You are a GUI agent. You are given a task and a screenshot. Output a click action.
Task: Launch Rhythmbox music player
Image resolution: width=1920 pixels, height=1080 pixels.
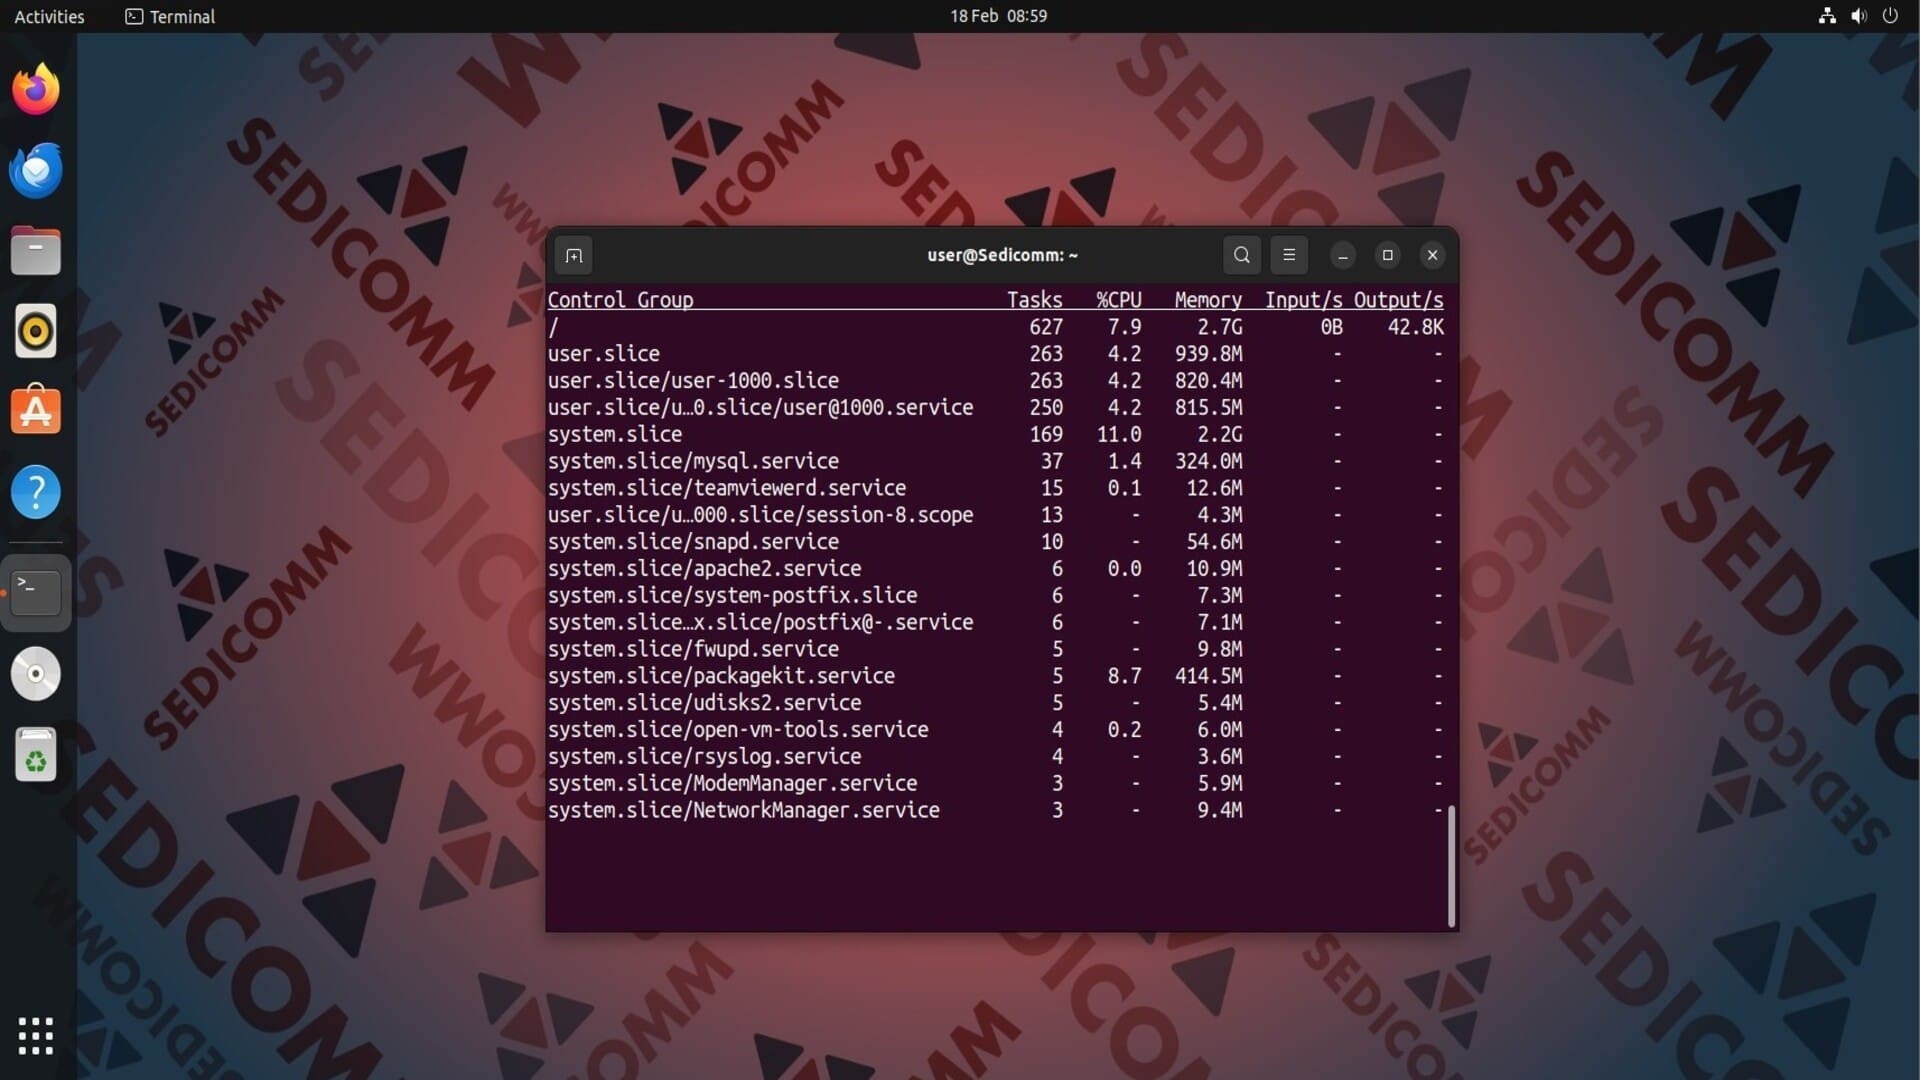[36, 331]
